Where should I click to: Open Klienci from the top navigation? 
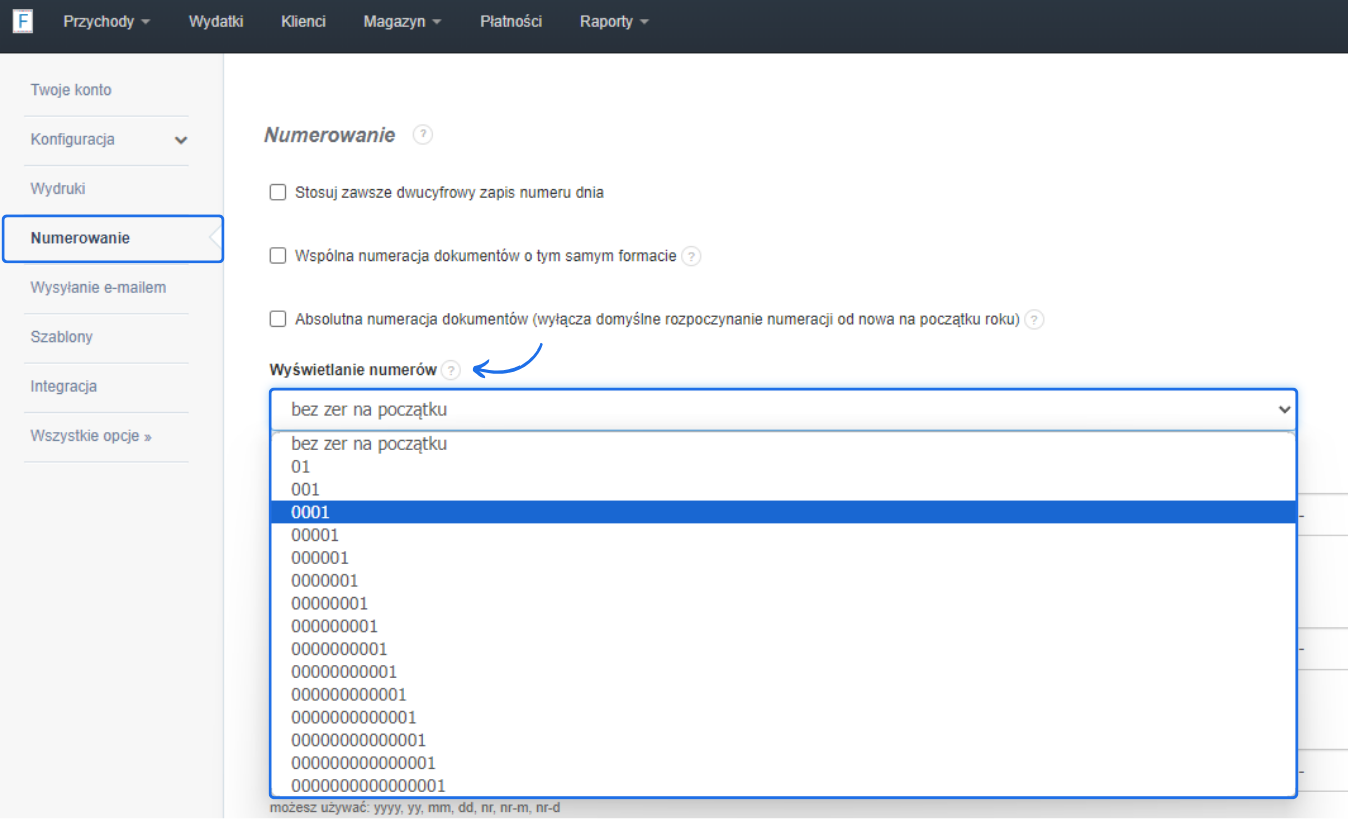pyautogui.click(x=303, y=21)
